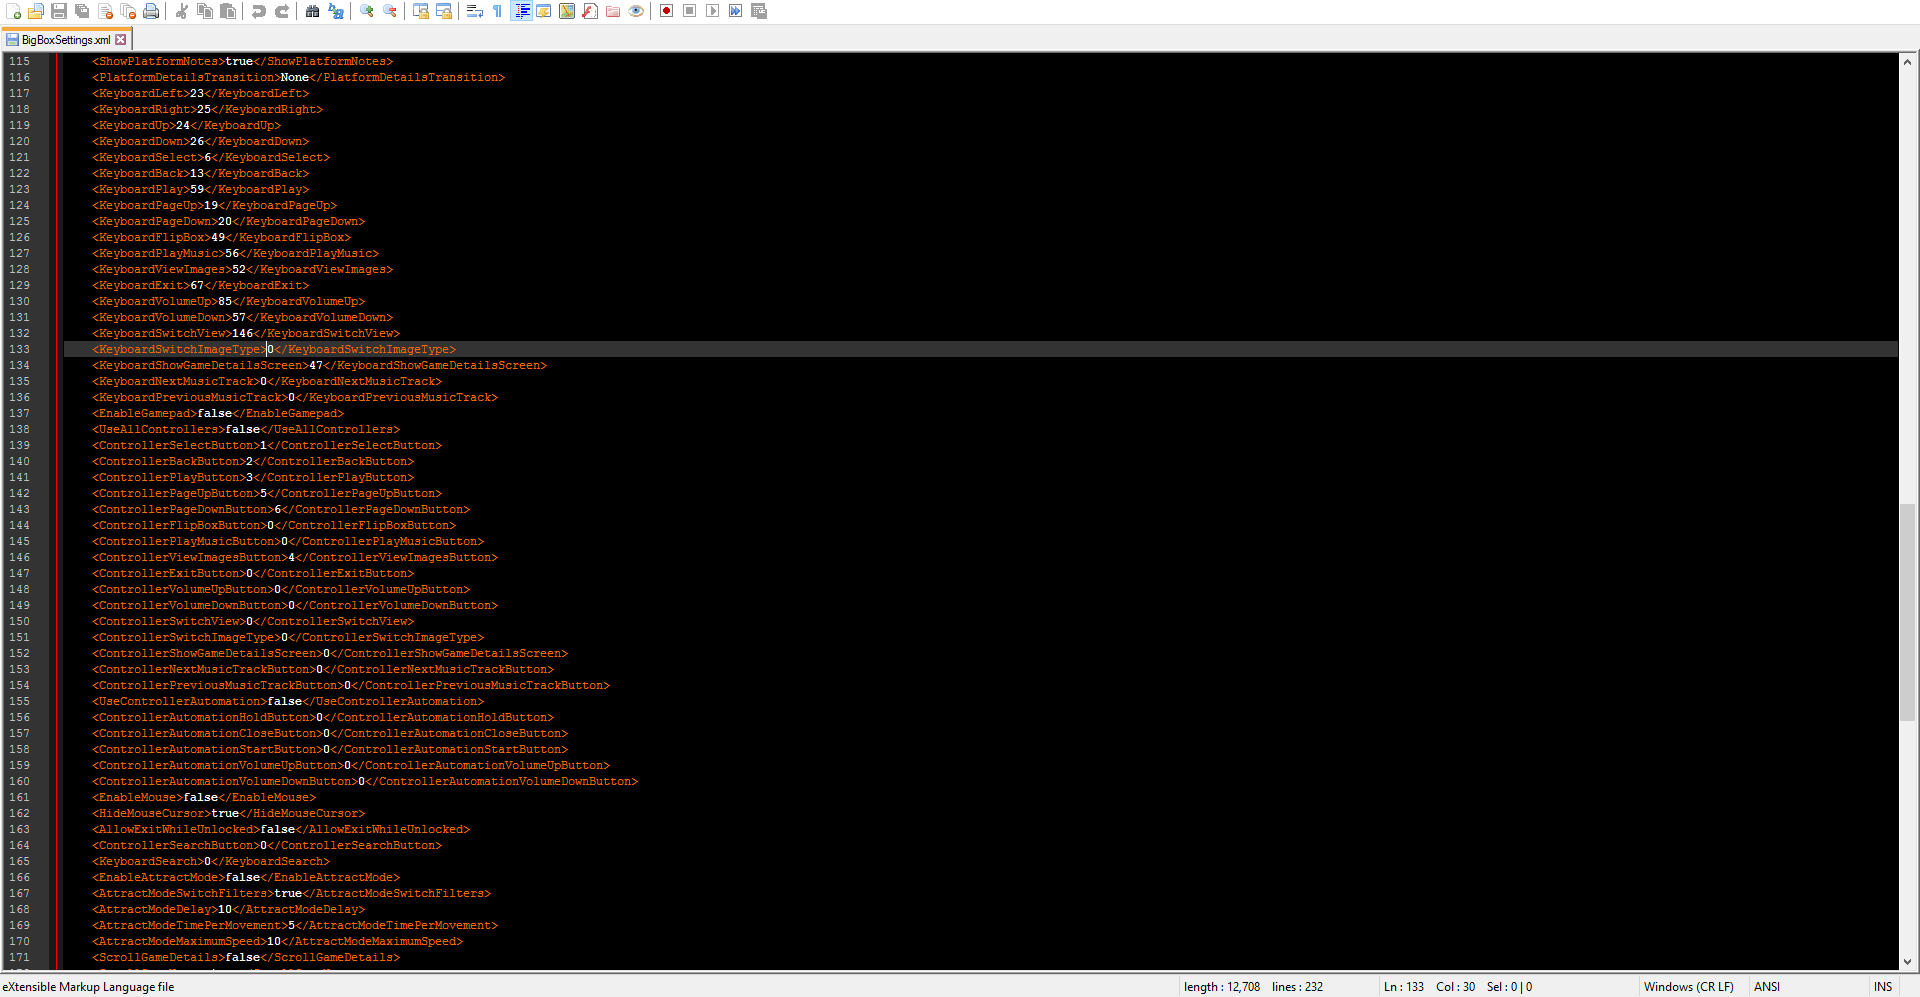Screen dimensions: 1920x997
Task: Click the ShowPlatformNotes true line
Action: click(x=243, y=61)
